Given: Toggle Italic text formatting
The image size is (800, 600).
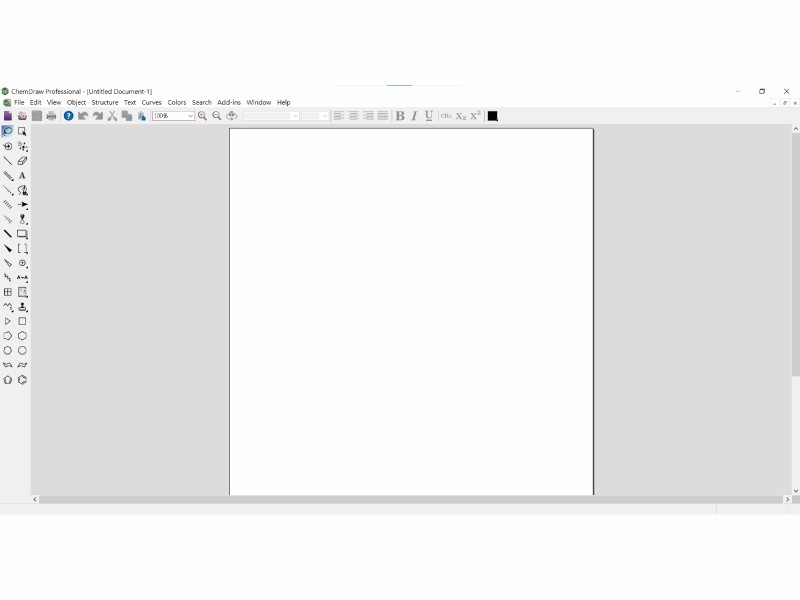Looking at the screenshot, I should point(414,116).
